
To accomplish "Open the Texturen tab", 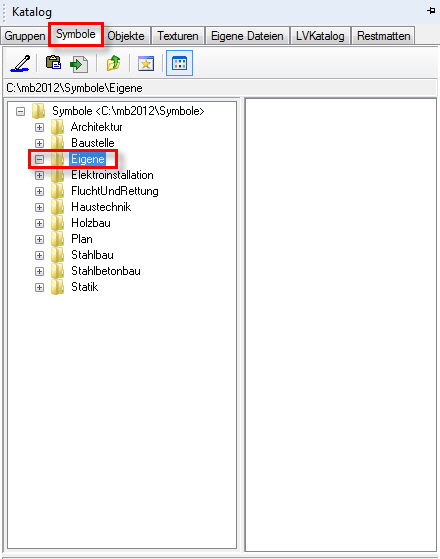I will [178, 36].
